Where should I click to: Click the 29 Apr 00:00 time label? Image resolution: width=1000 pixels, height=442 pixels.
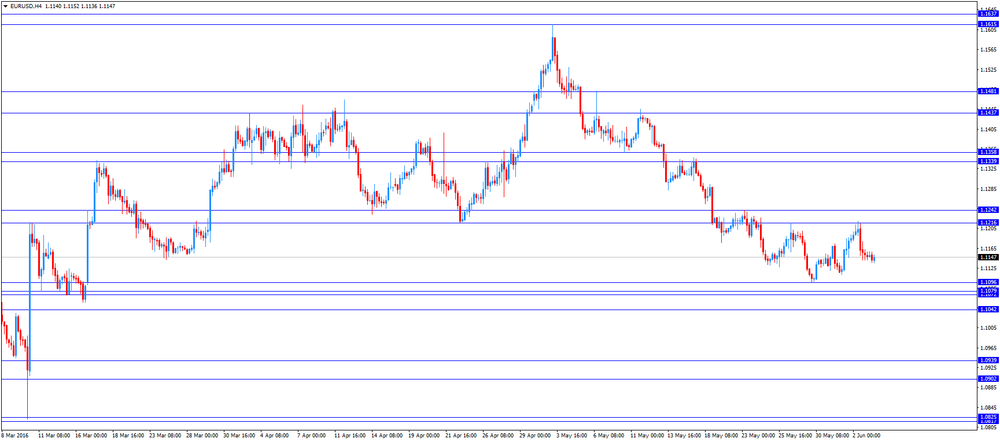[535, 436]
